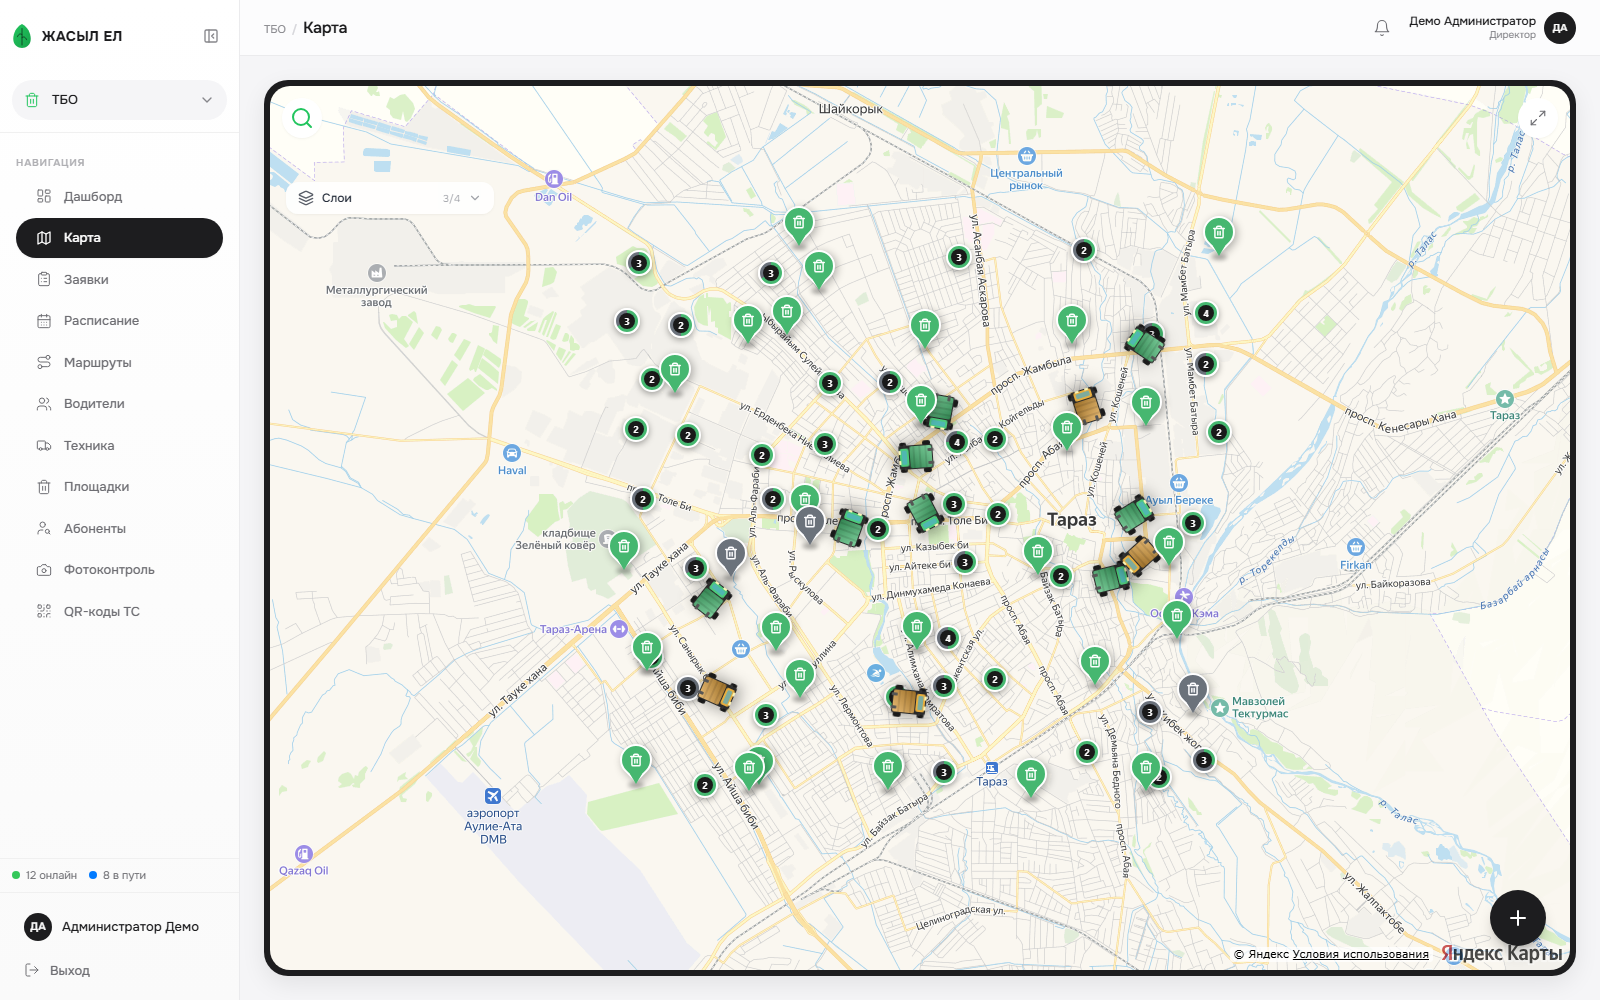This screenshot has width=1600, height=1000.
Task: Open Яндекс Условия использования link
Action: pyautogui.click(x=1360, y=954)
